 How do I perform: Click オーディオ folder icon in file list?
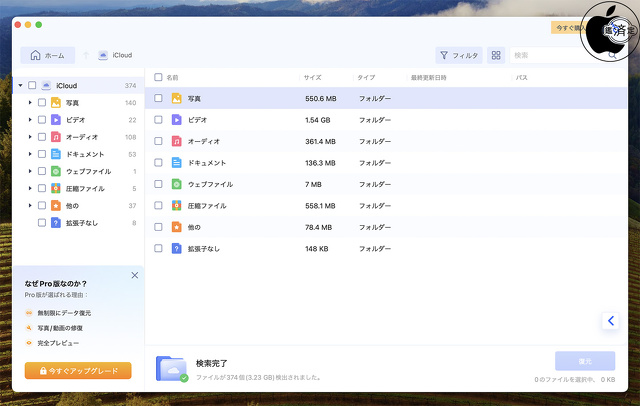coord(176,141)
